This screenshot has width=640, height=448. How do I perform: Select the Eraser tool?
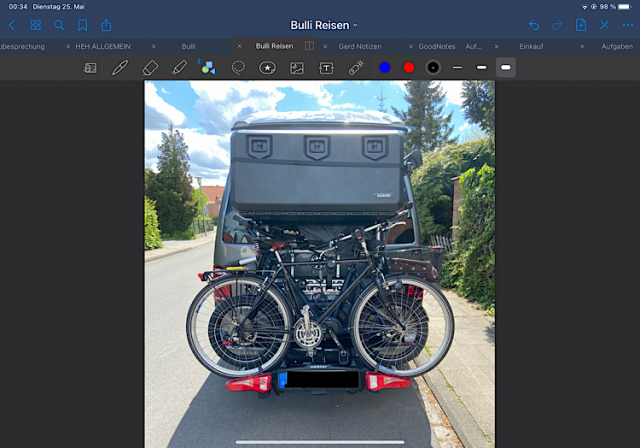pos(150,67)
